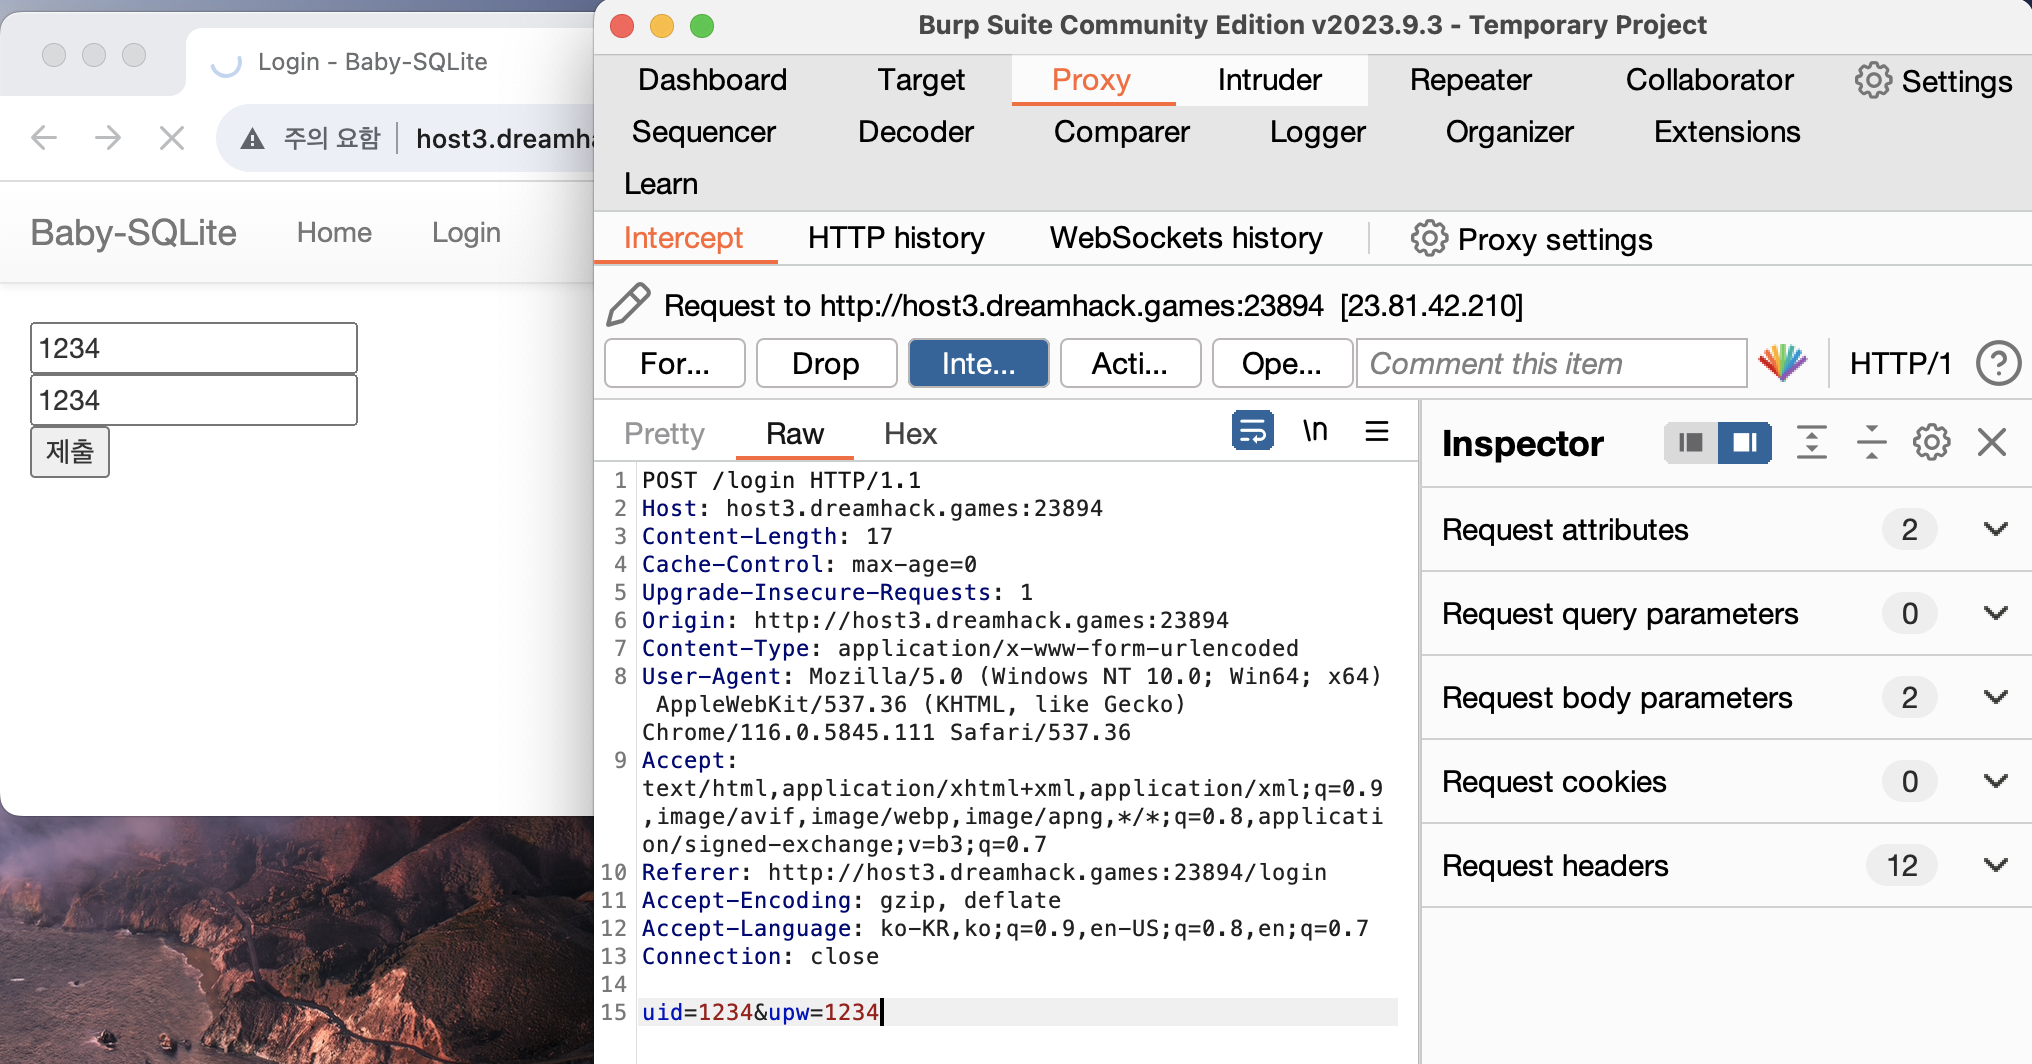Open the Dashboard tab
Viewport: 2032px width, 1064px height.
click(x=712, y=80)
